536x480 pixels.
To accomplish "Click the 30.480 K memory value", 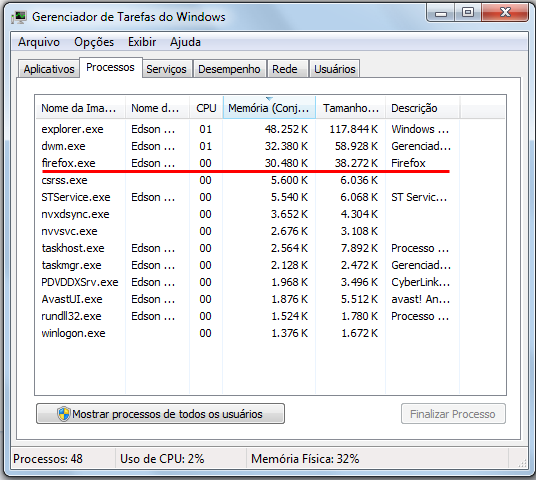I will [286, 163].
